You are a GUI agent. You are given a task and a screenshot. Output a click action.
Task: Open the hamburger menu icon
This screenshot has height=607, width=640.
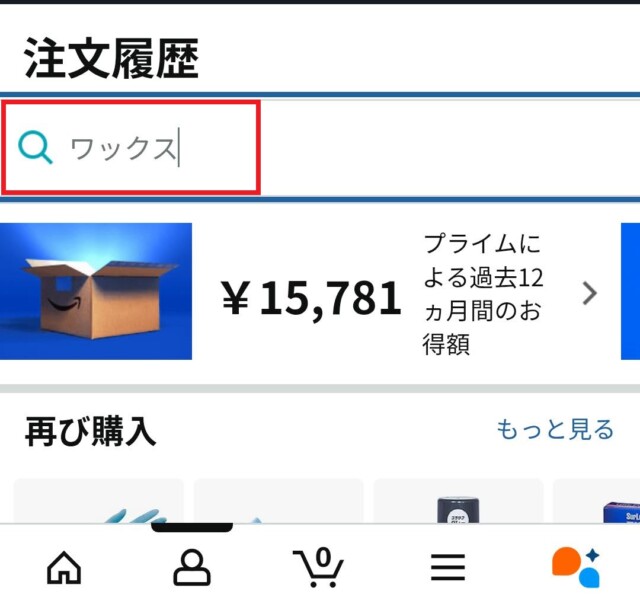pyautogui.click(x=448, y=567)
